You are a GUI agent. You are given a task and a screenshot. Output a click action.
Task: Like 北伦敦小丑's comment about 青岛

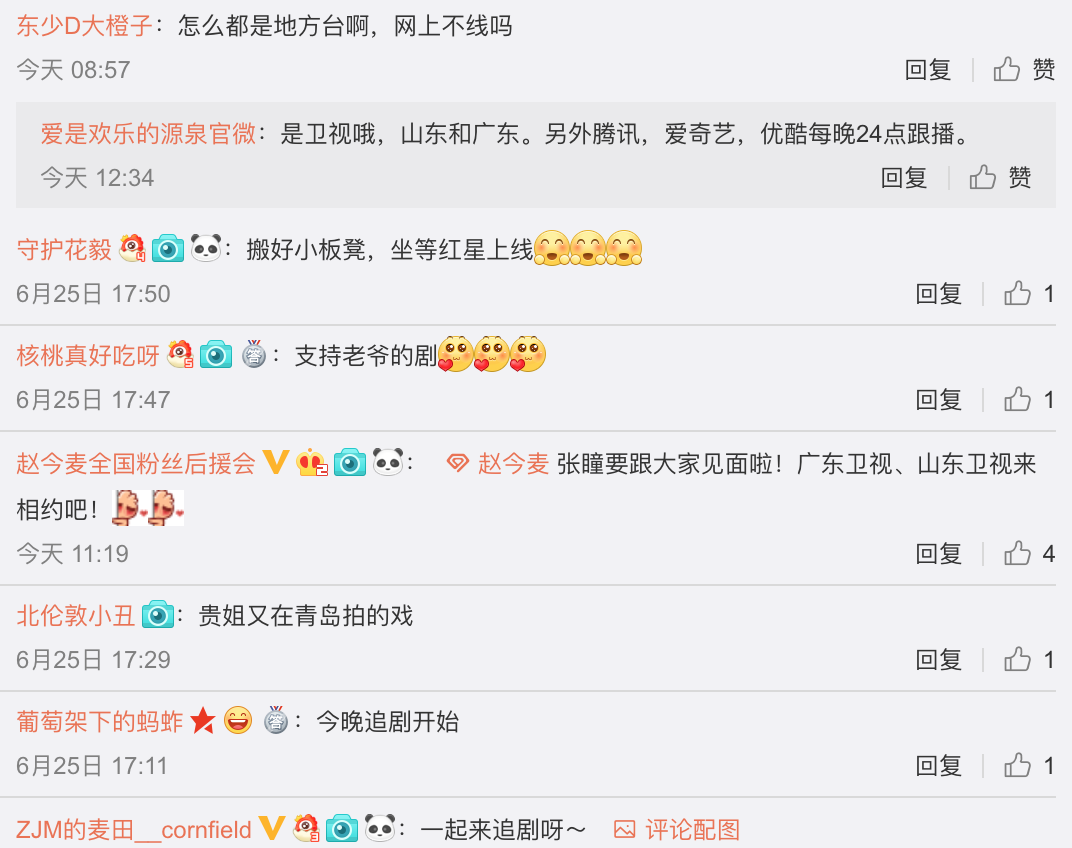click(x=1028, y=660)
